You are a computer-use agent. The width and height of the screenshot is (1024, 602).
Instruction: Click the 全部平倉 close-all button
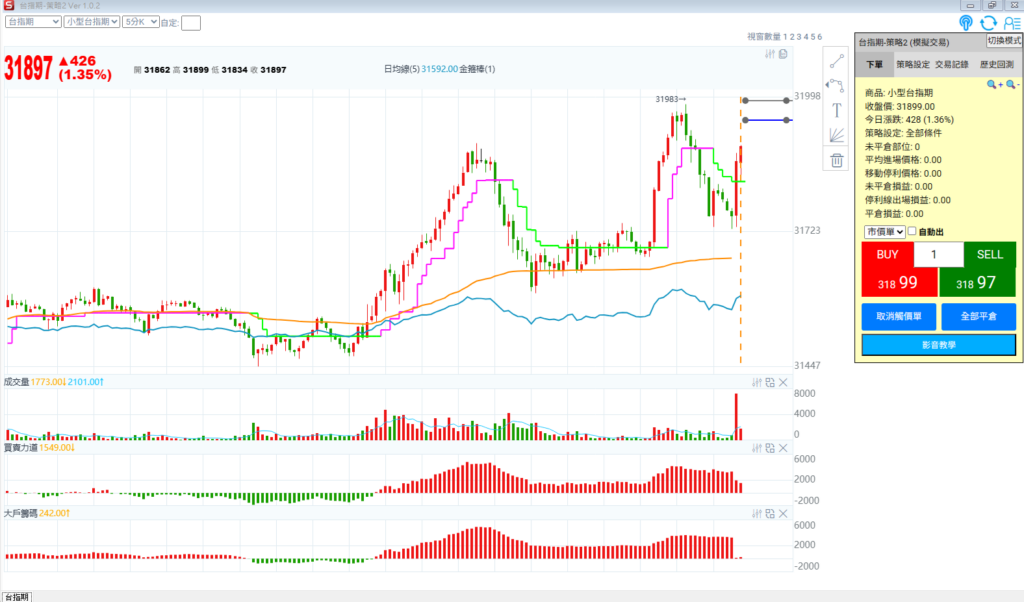click(x=978, y=317)
